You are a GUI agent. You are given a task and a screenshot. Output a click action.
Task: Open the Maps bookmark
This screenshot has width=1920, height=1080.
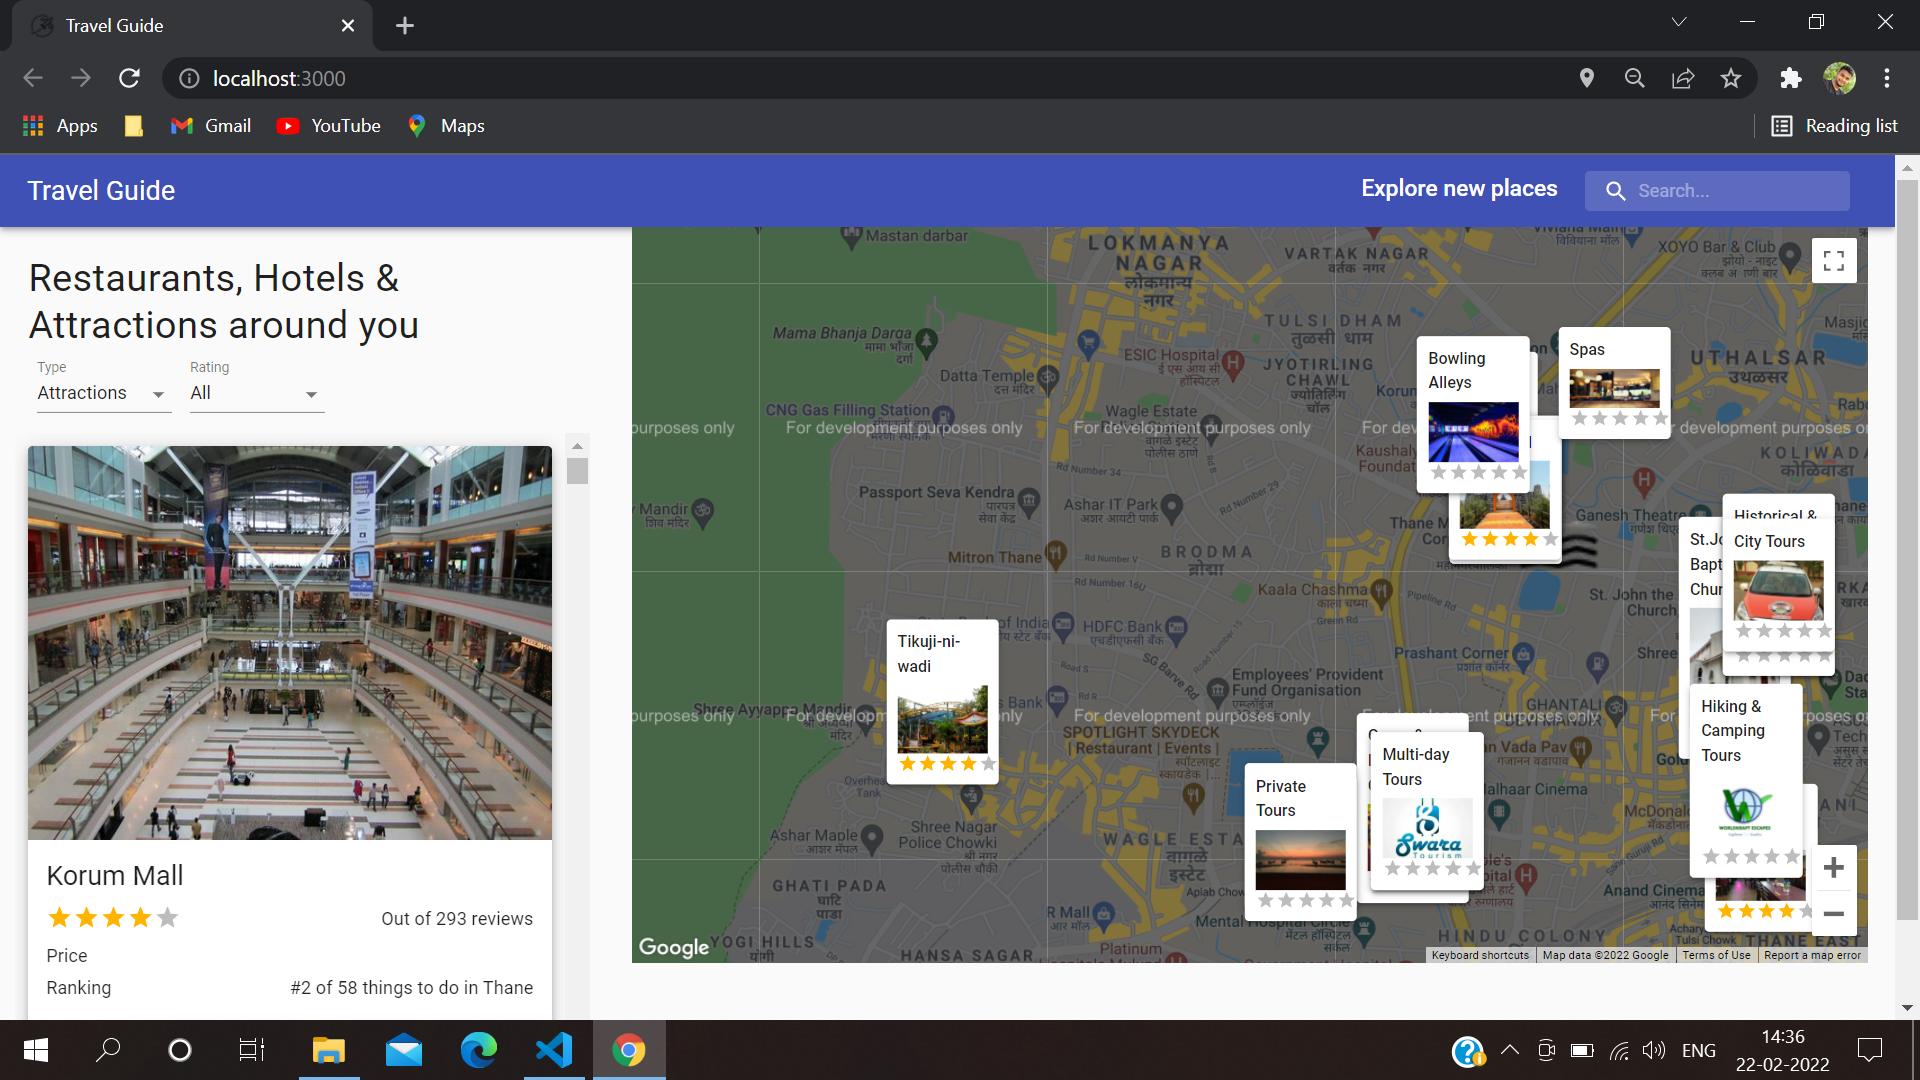click(447, 126)
